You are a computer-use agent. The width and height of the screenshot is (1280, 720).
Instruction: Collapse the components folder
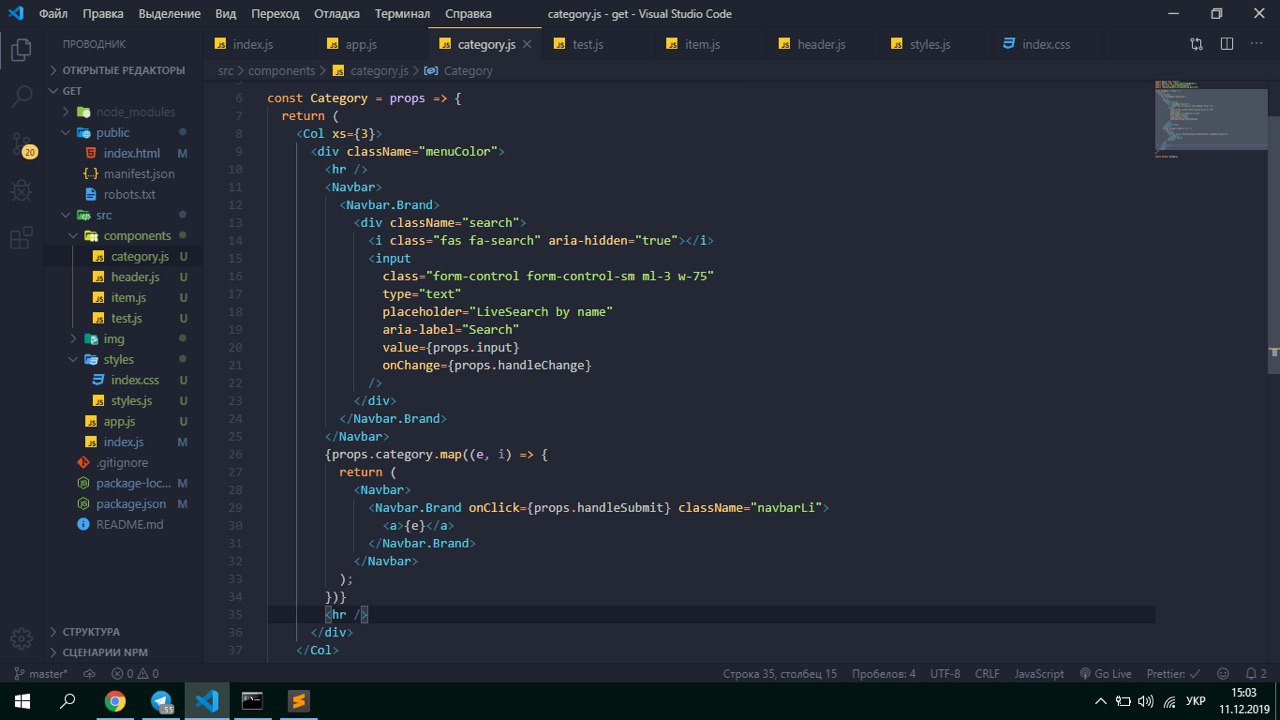pyautogui.click(x=137, y=236)
